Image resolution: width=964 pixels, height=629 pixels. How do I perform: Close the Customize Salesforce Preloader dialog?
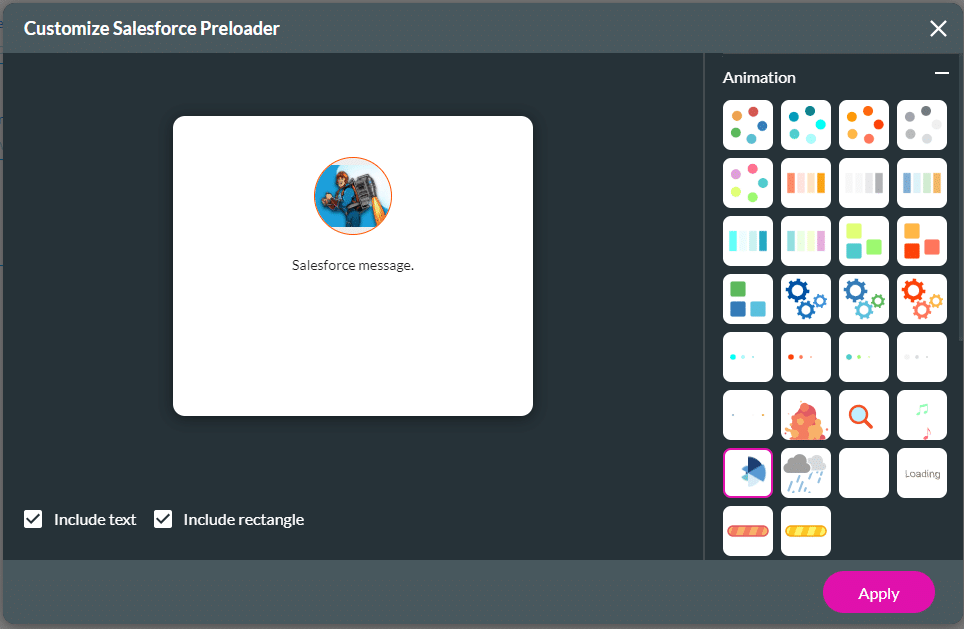click(938, 28)
